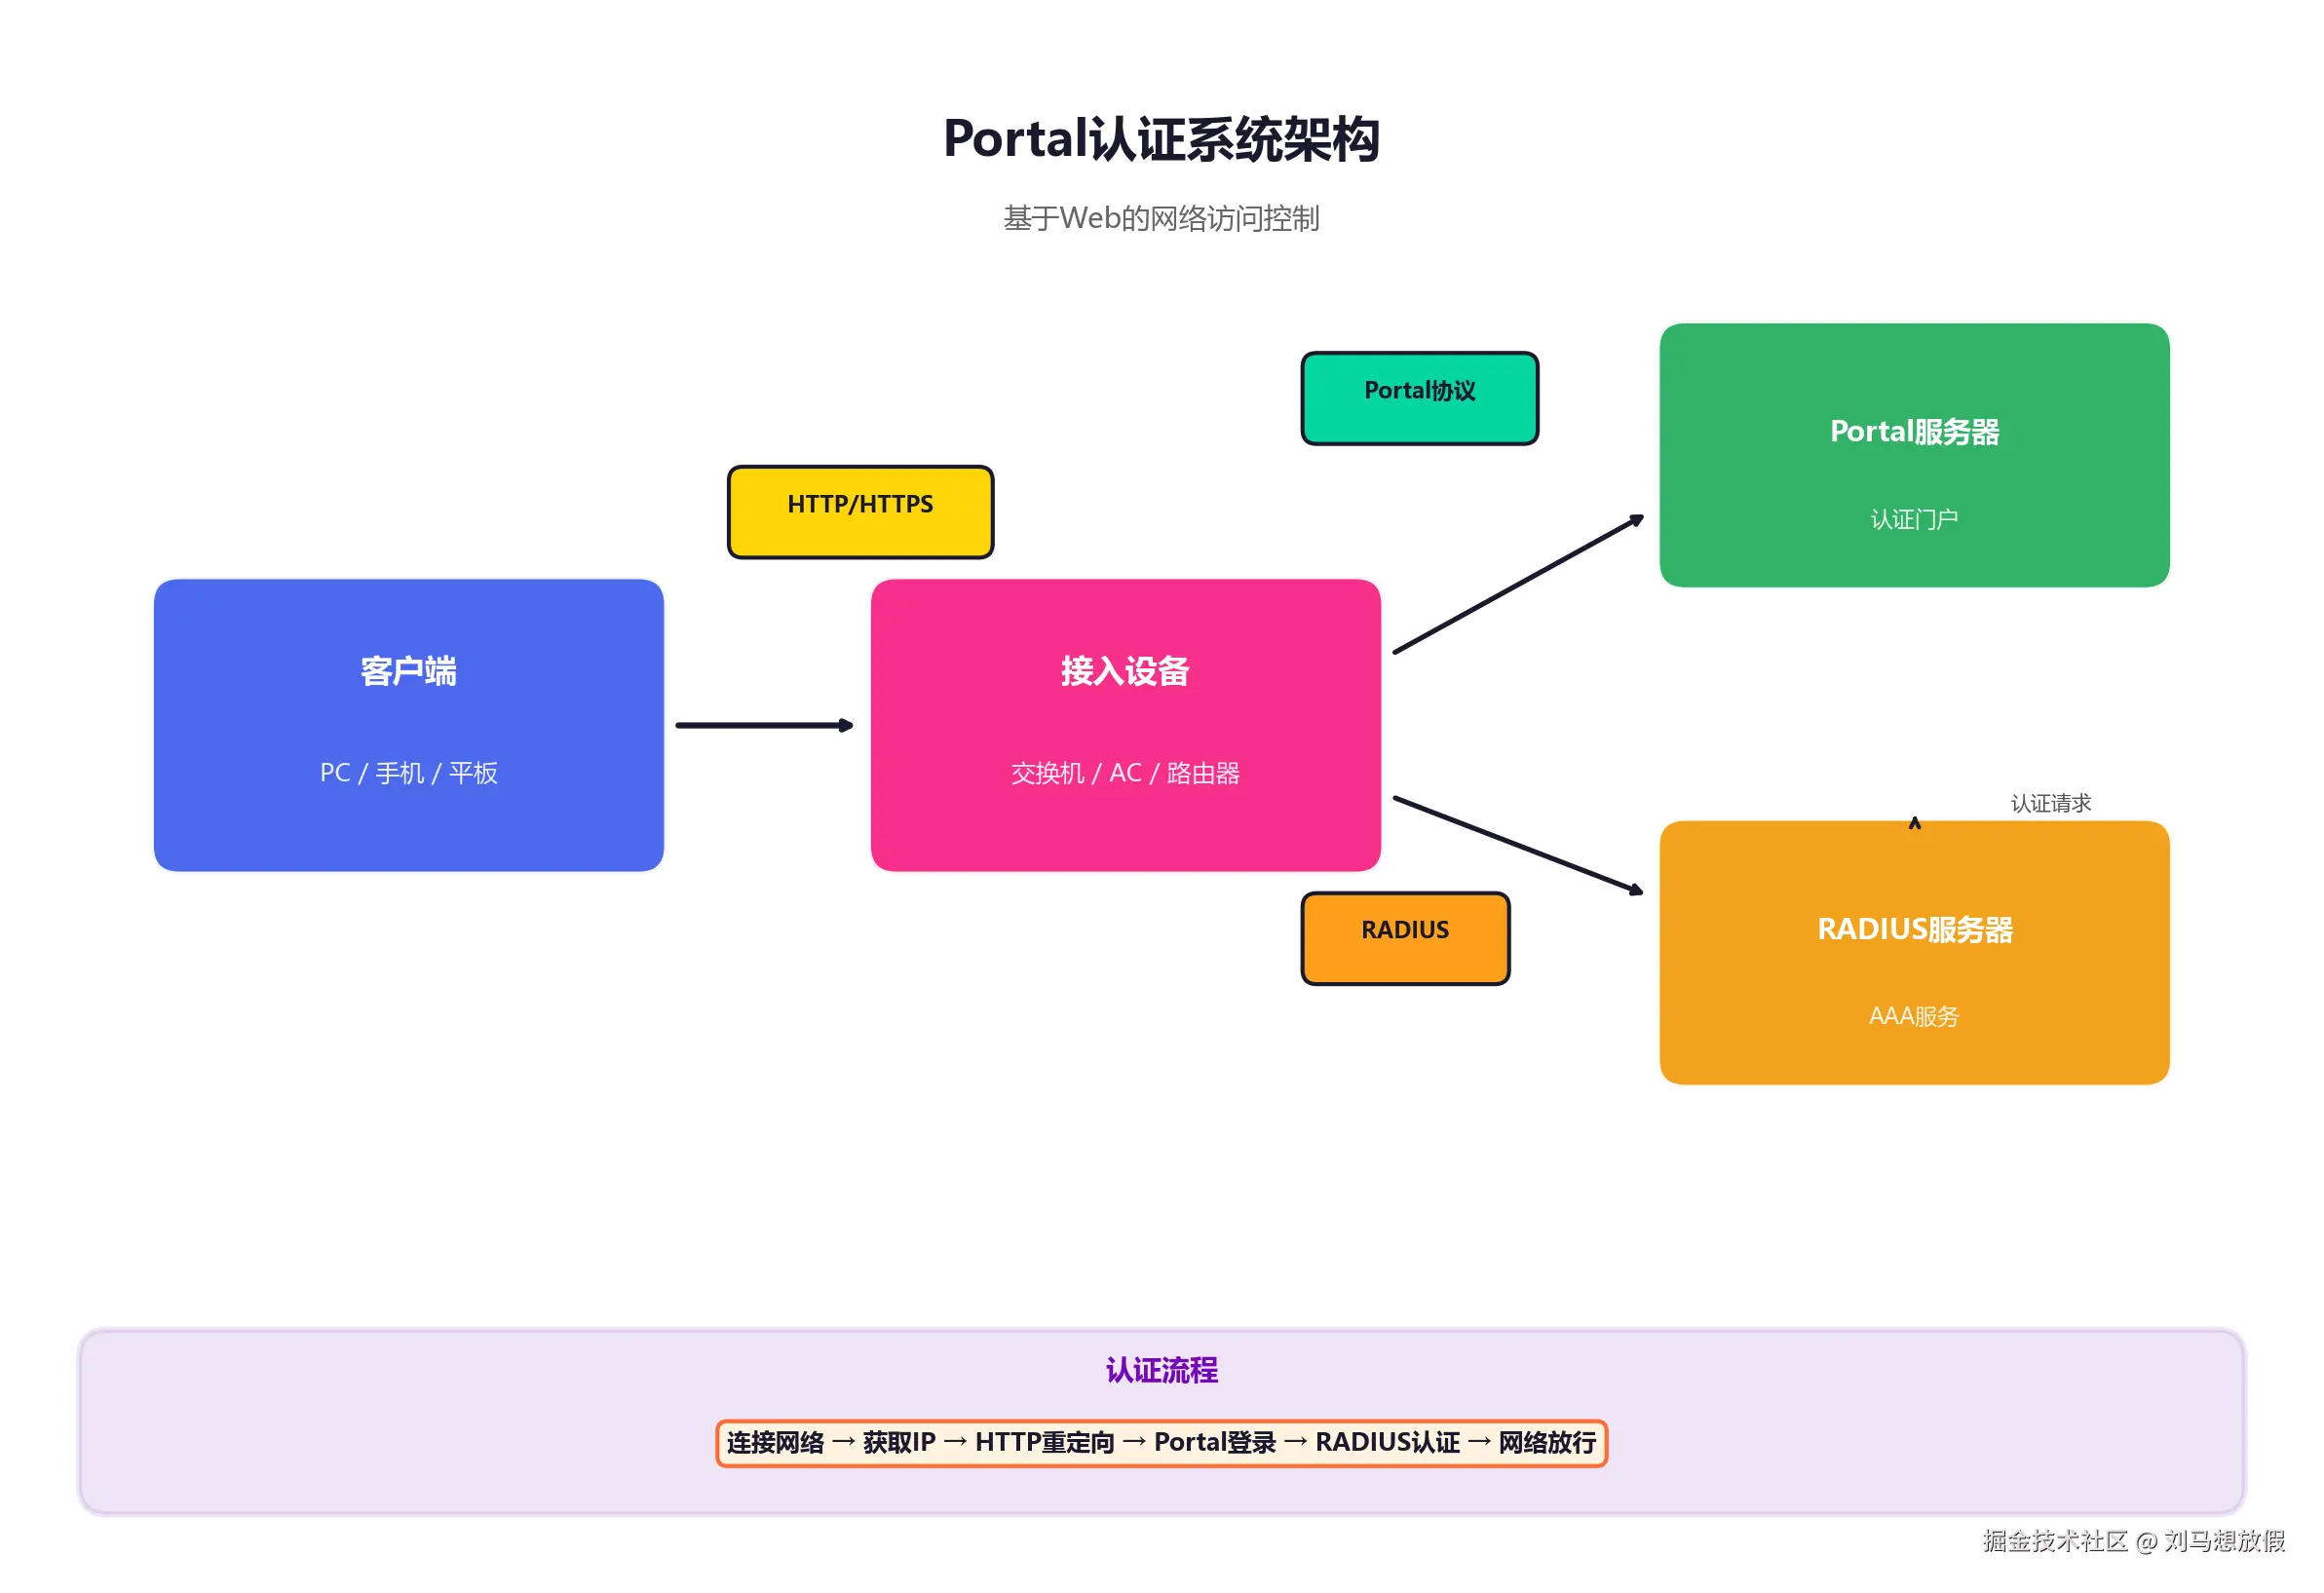Click the PC / 手机 / 平板 text
The image size is (2324, 1593).
click(408, 772)
